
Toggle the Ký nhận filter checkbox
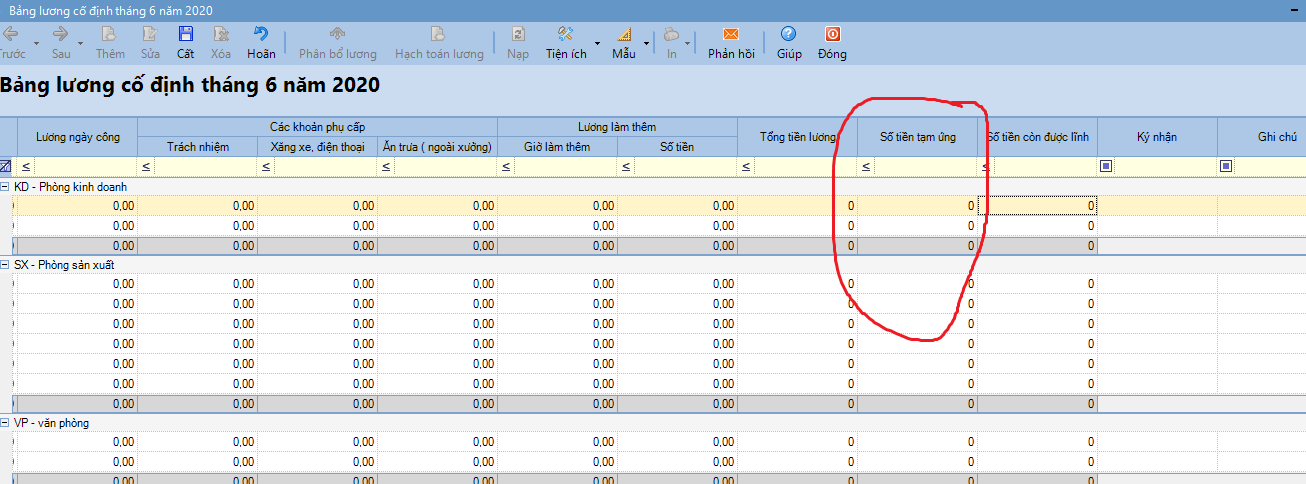pyautogui.click(x=1106, y=166)
